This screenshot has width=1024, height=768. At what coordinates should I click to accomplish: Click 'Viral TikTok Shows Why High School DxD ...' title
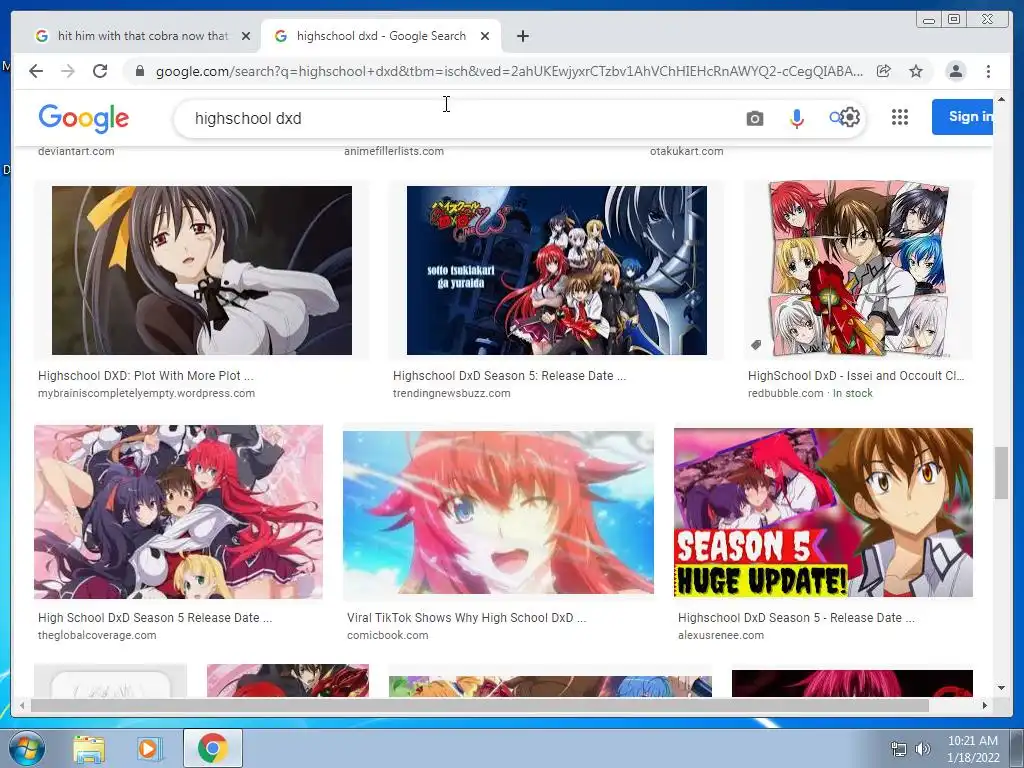(x=466, y=618)
